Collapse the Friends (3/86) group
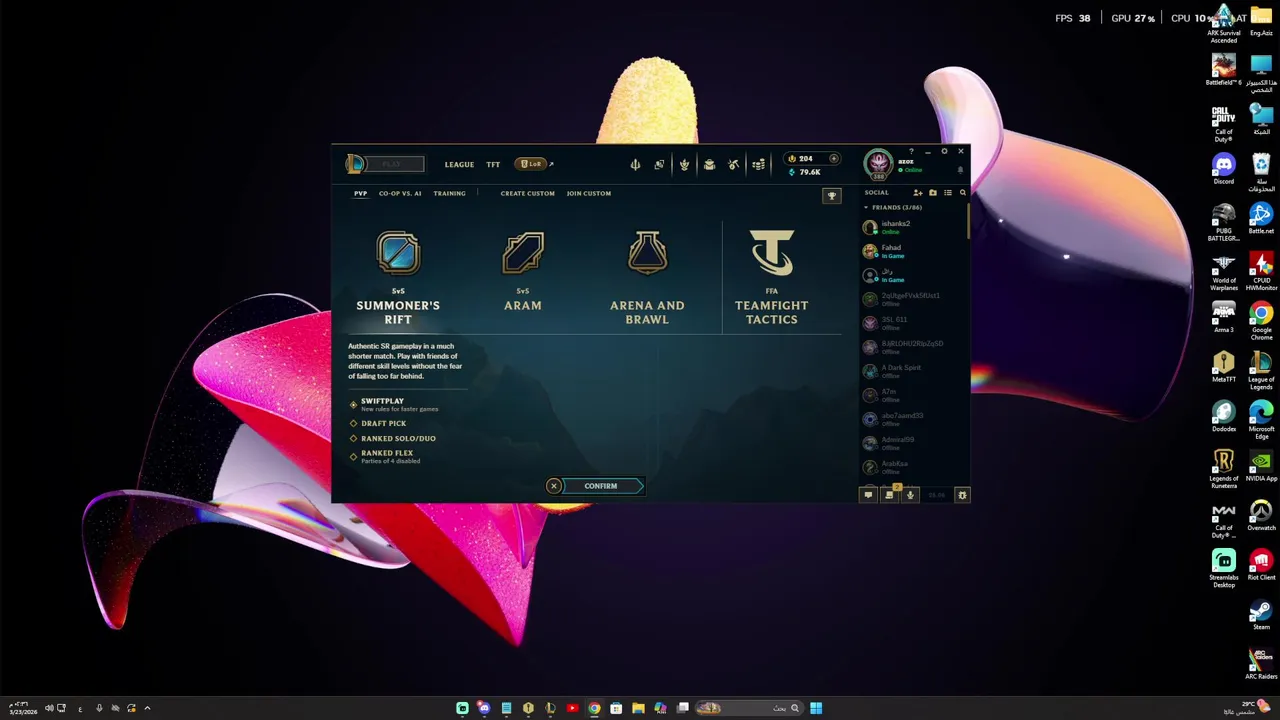Screen dimensions: 1280x720 click(x=892, y=207)
